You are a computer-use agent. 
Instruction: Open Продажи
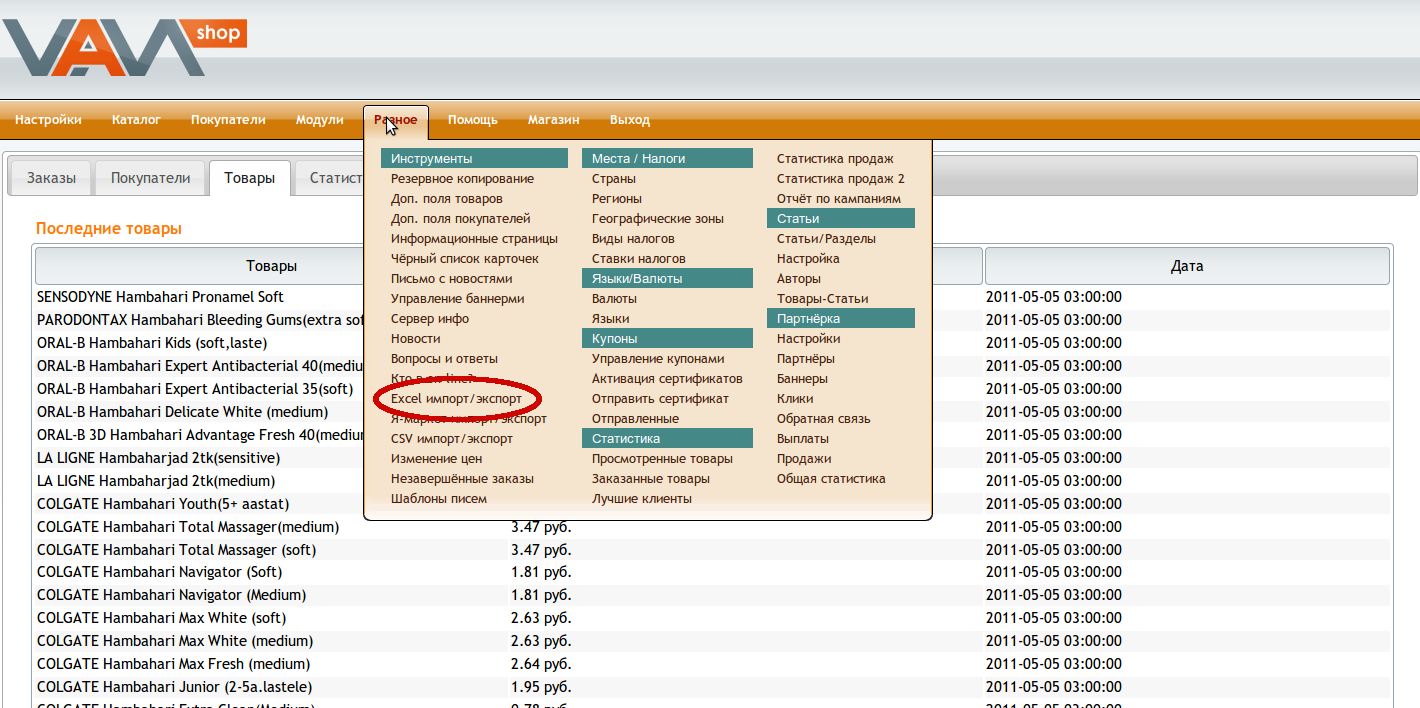(x=804, y=459)
